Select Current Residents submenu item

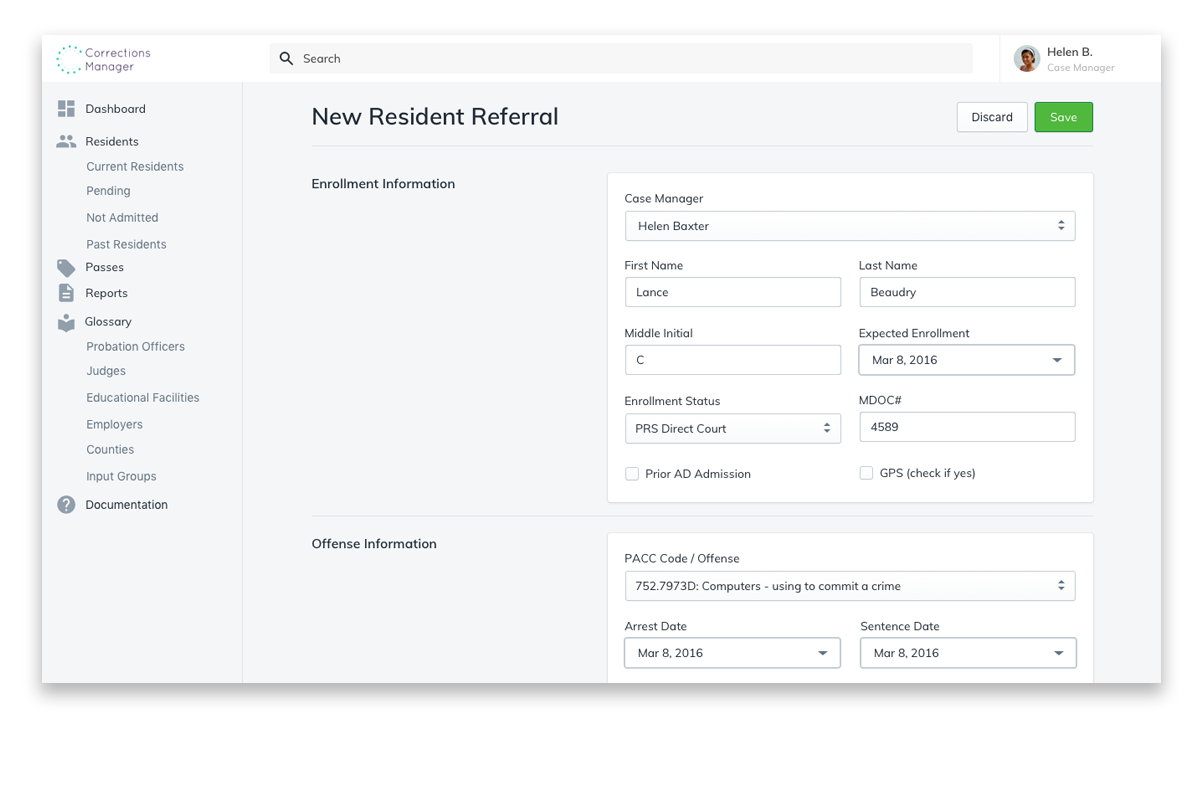[135, 167]
